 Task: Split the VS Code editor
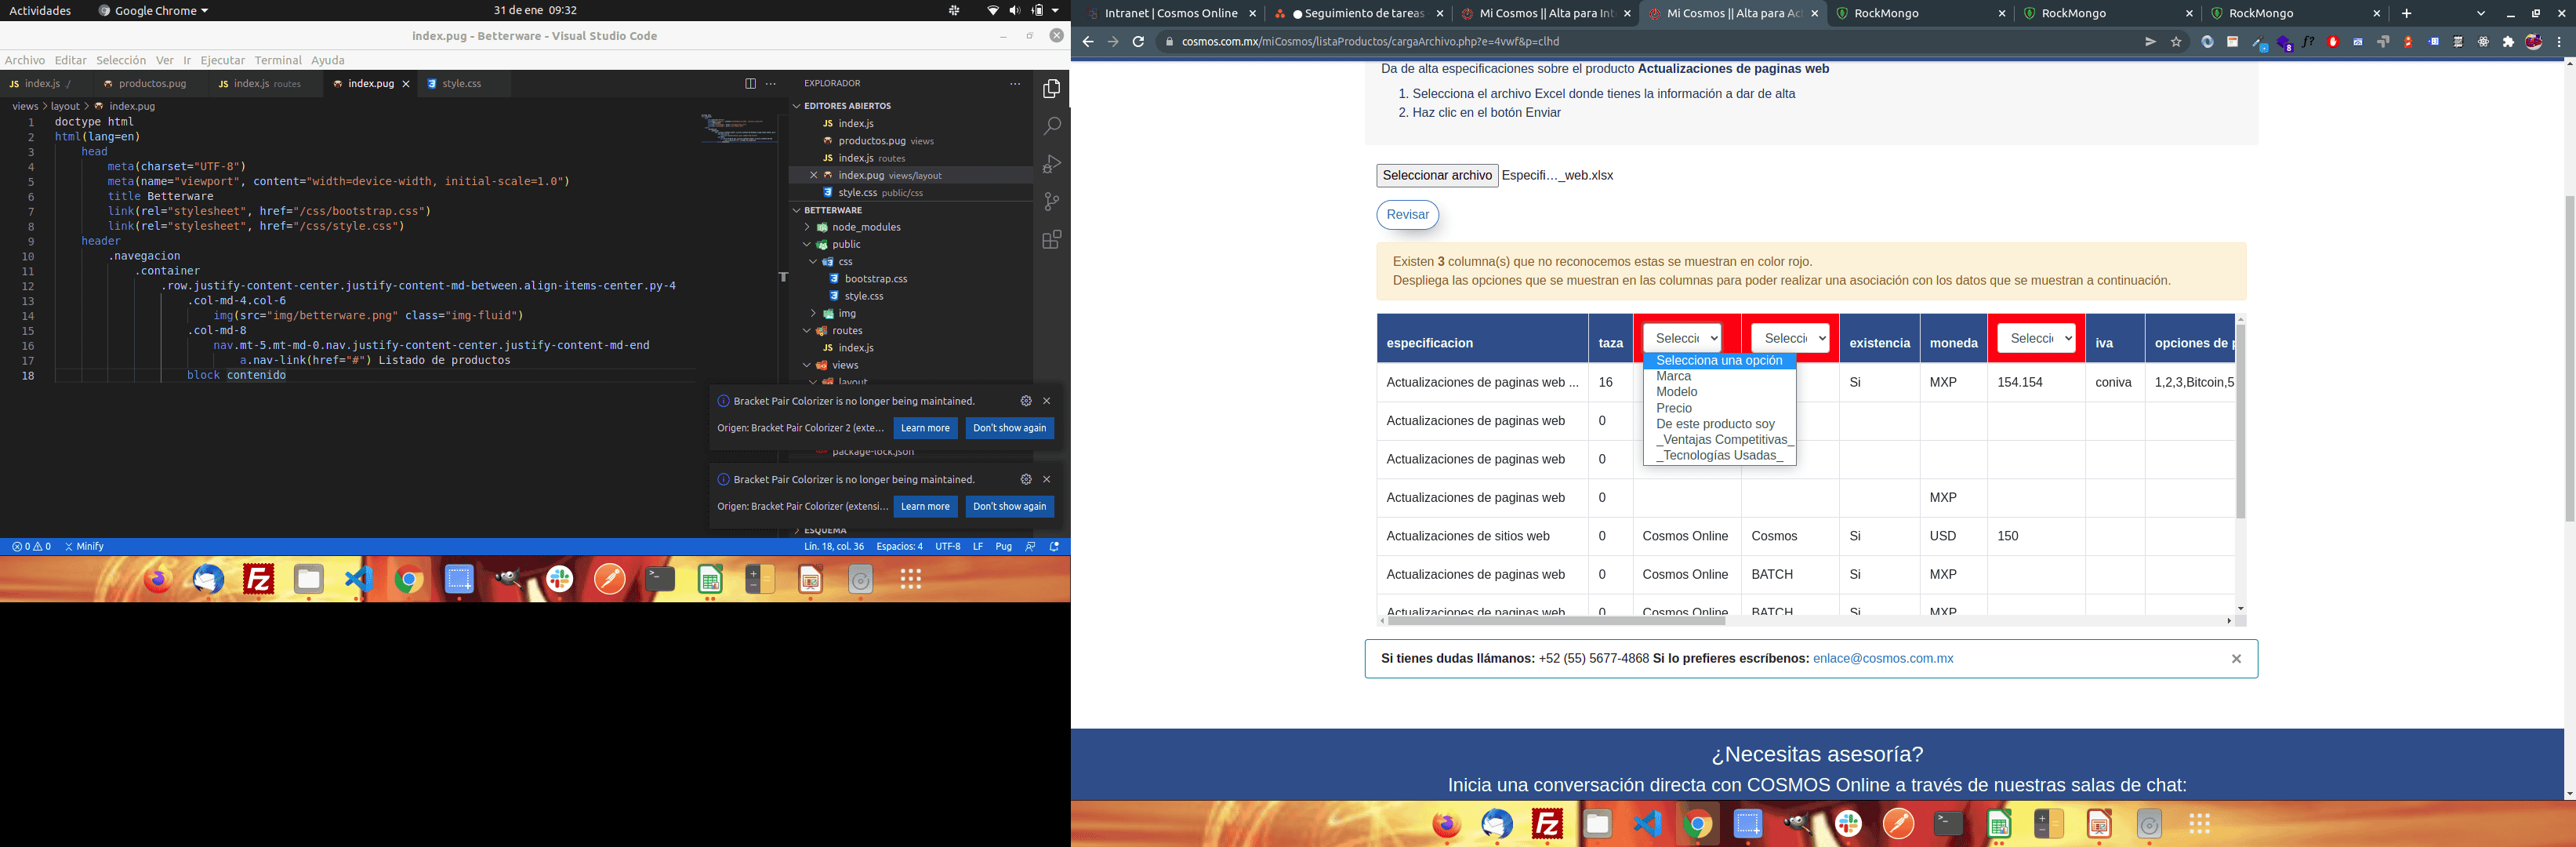click(x=750, y=84)
